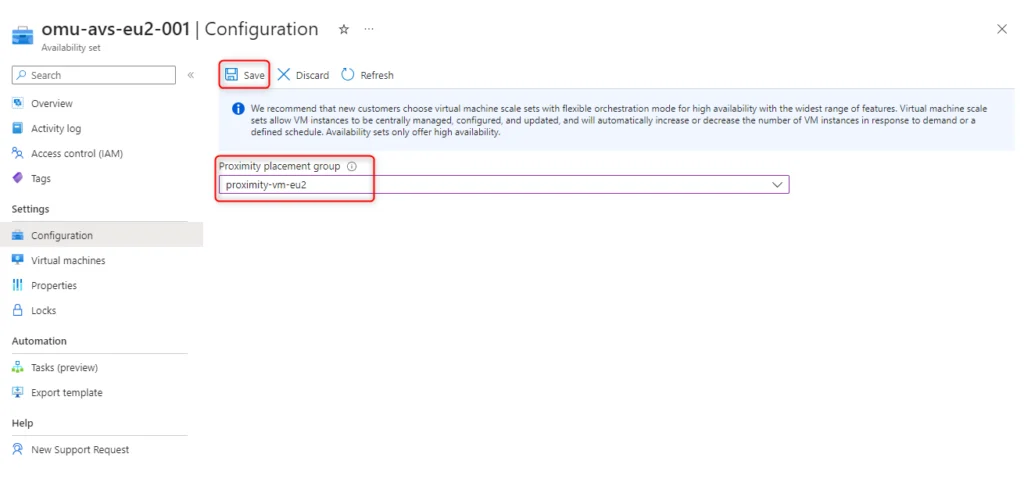Image resolution: width=1024 pixels, height=486 pixels.
Task: Select Virtual machines in the sidebar
Action: [x=68, y=260]
